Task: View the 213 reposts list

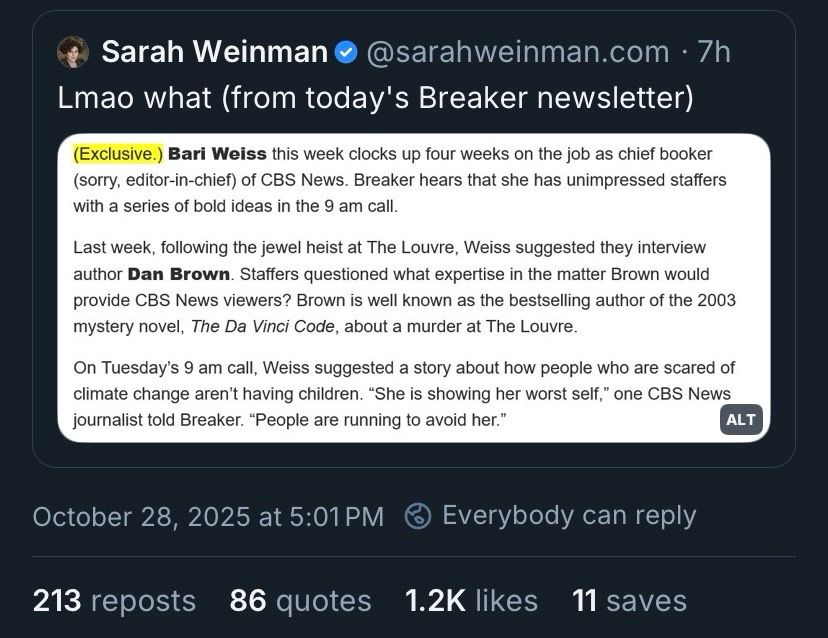Action: [113, 600]
